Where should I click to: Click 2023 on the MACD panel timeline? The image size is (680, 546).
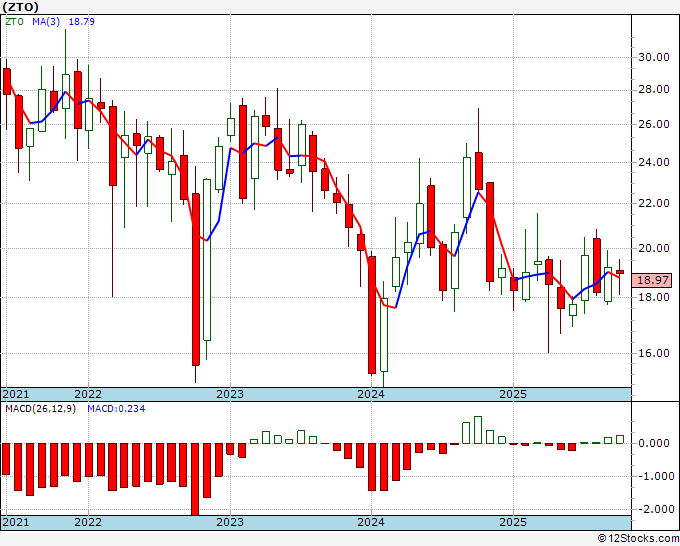230,522
